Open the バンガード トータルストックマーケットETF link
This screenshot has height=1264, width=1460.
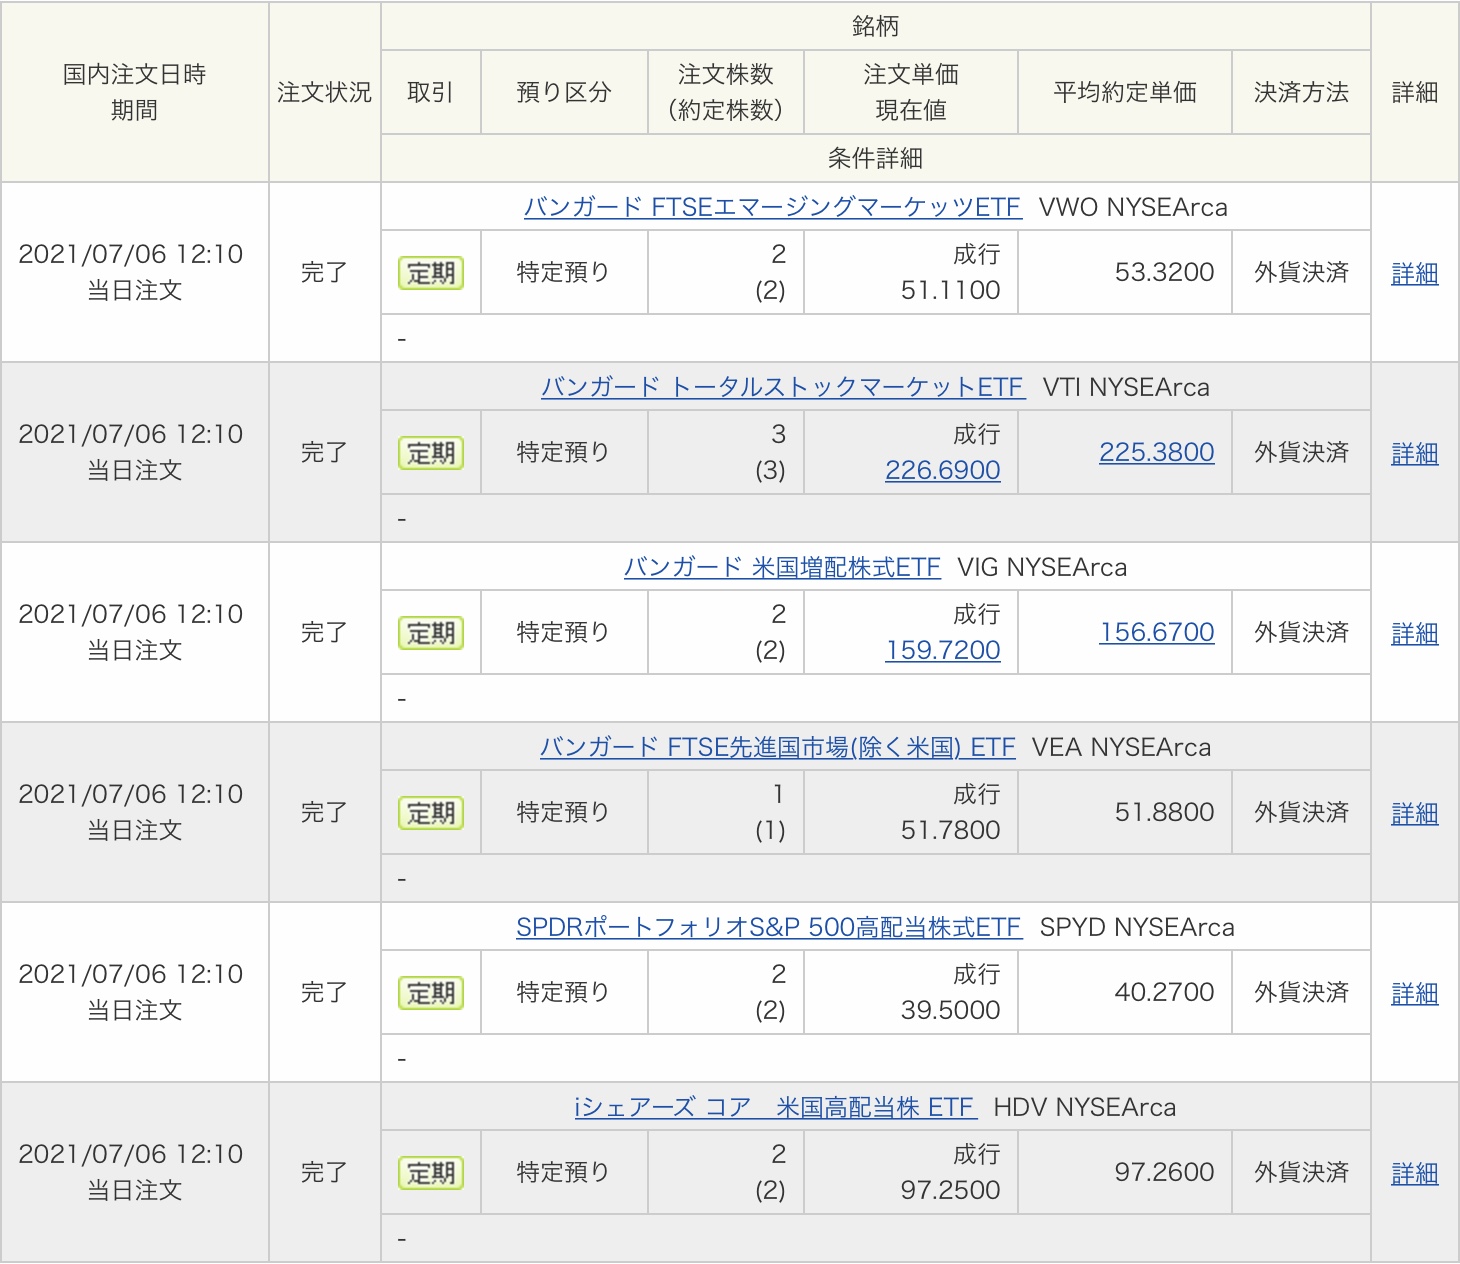pyautogui.click(x=783, y=387)
